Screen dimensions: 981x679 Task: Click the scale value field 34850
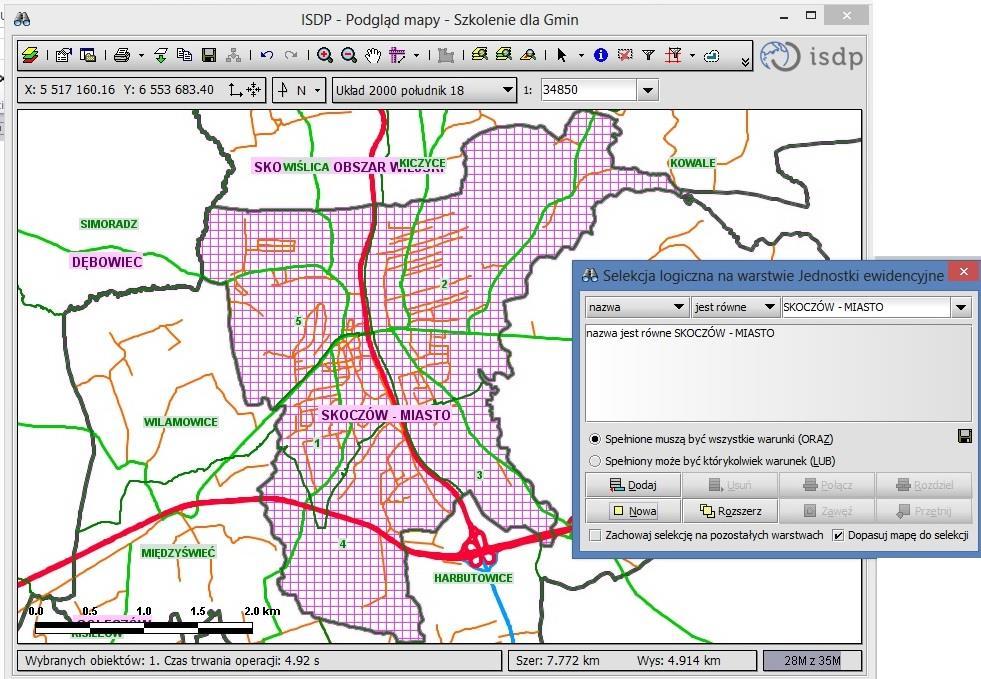click(x=589, y=90)
